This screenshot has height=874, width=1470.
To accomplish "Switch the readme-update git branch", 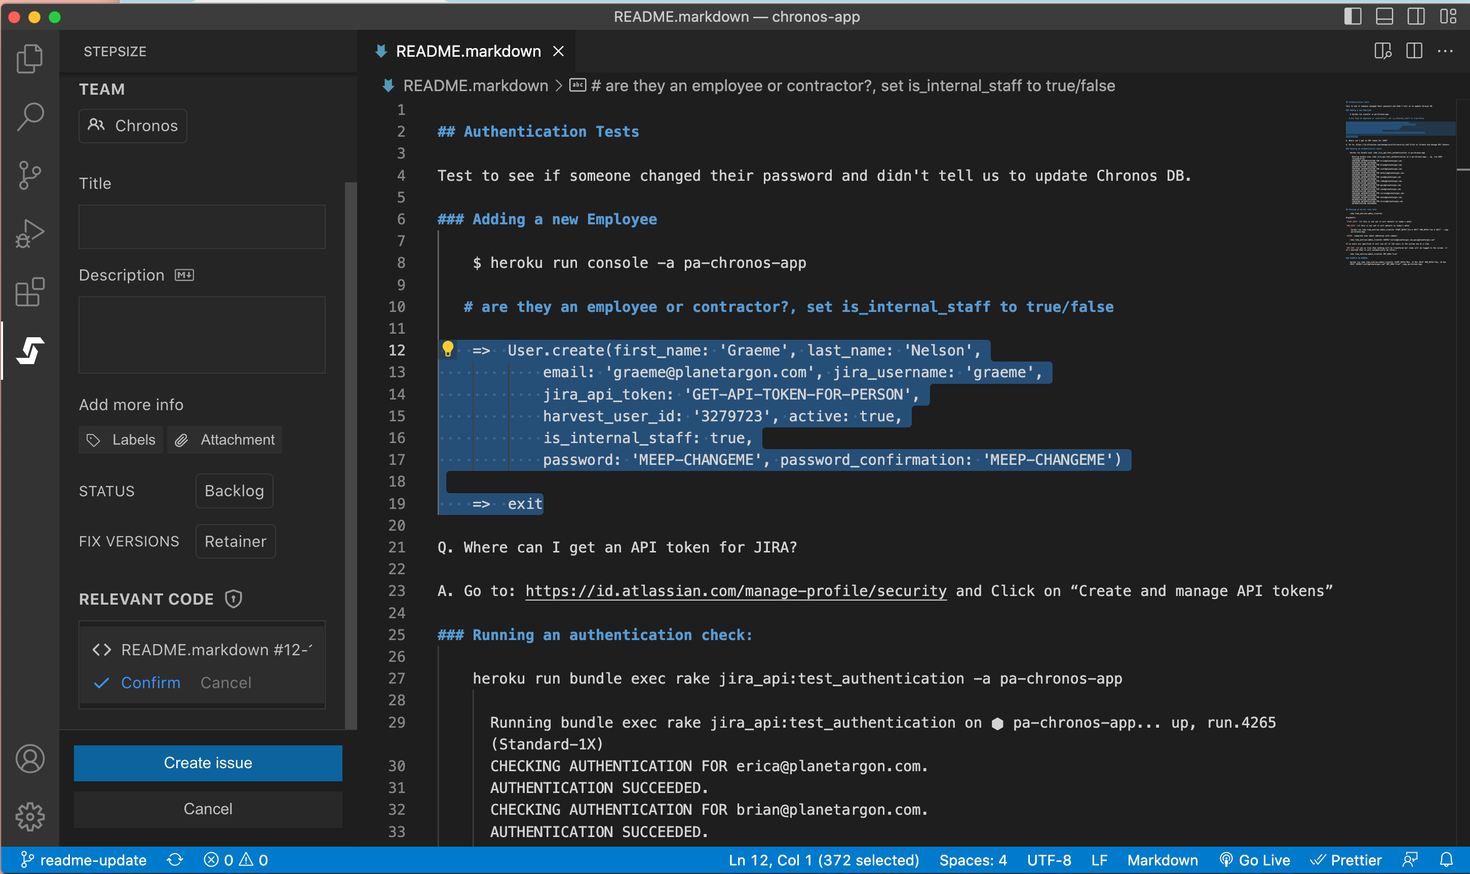I will coord(84,860).
